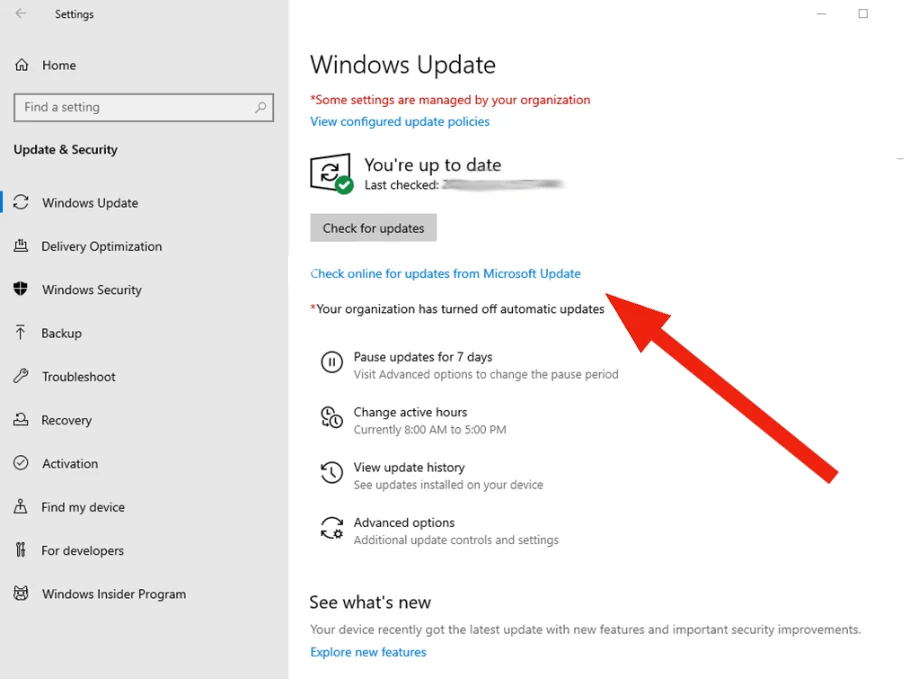
Task: Click the Windows Update sync icon
Action: [x=21, y=202]
